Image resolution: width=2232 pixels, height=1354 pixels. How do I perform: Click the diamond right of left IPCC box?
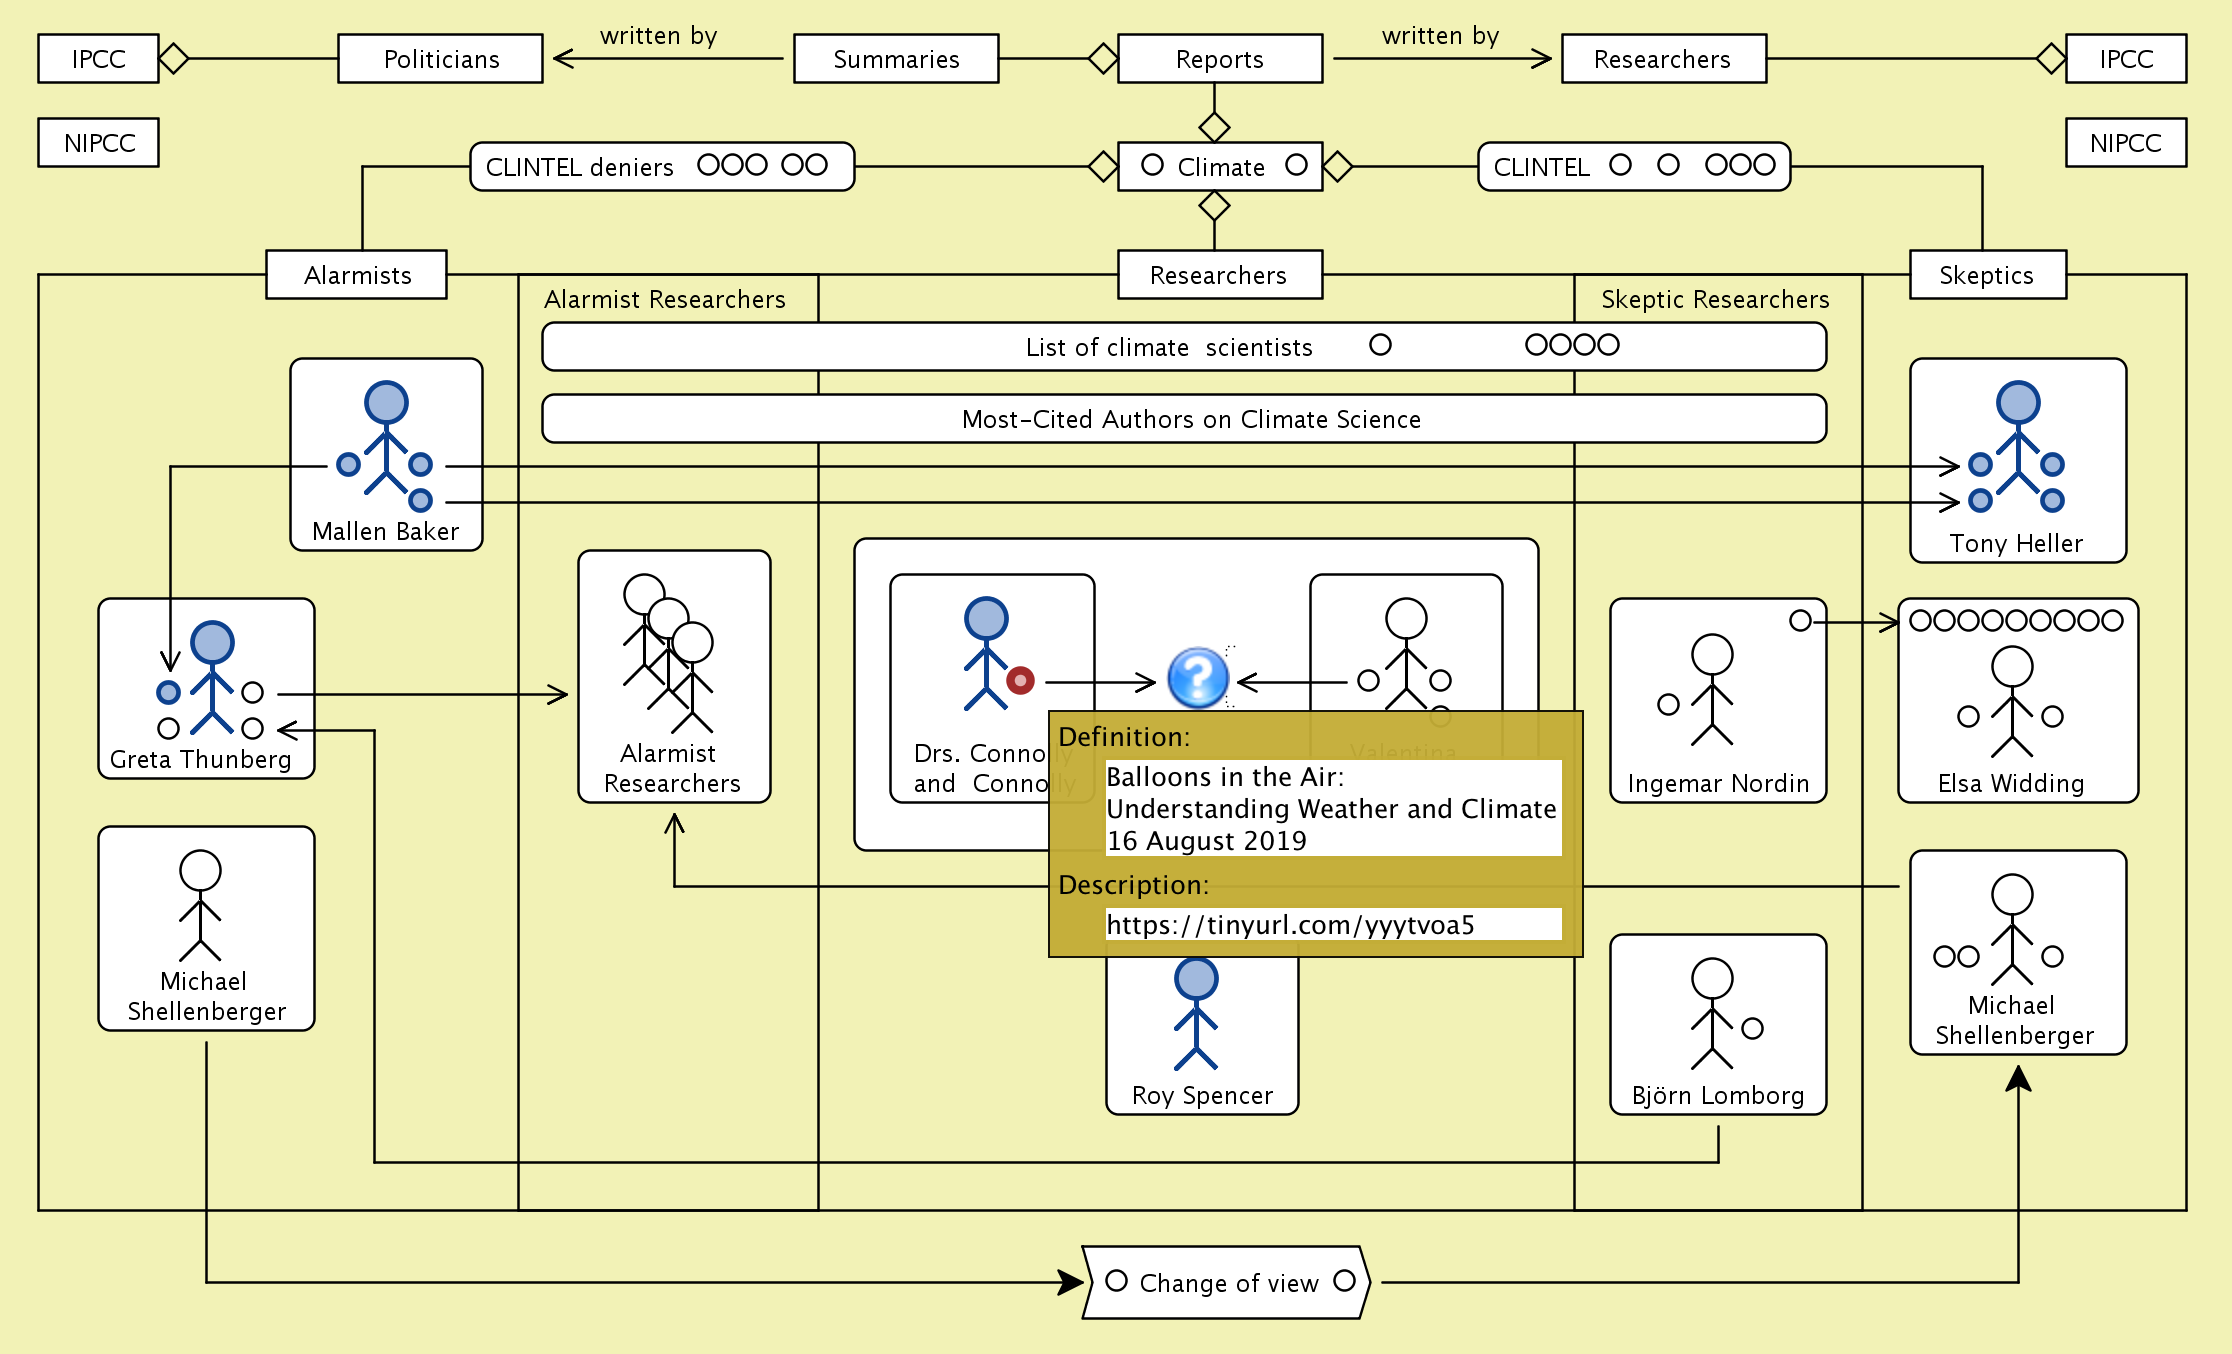tap(174, 58)
